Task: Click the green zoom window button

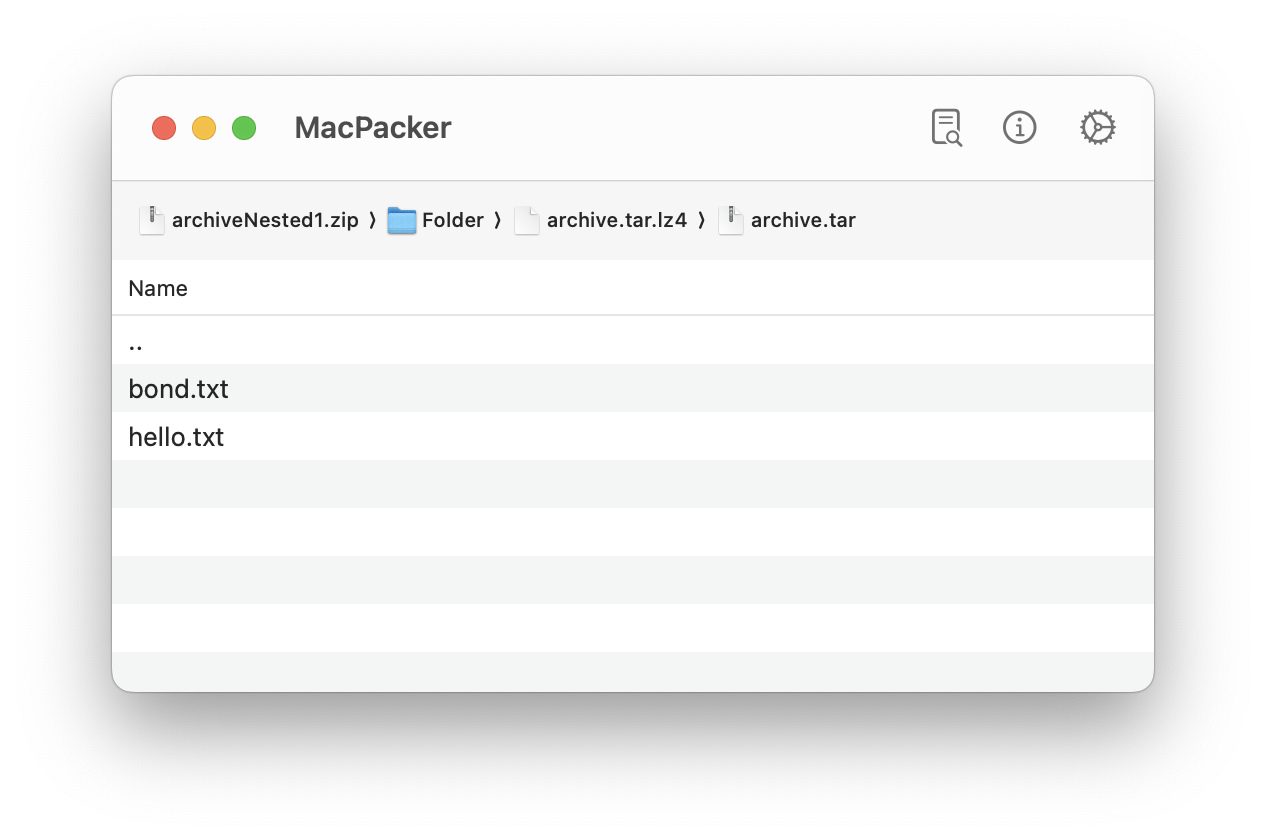Action: click(x=244, y=128)
